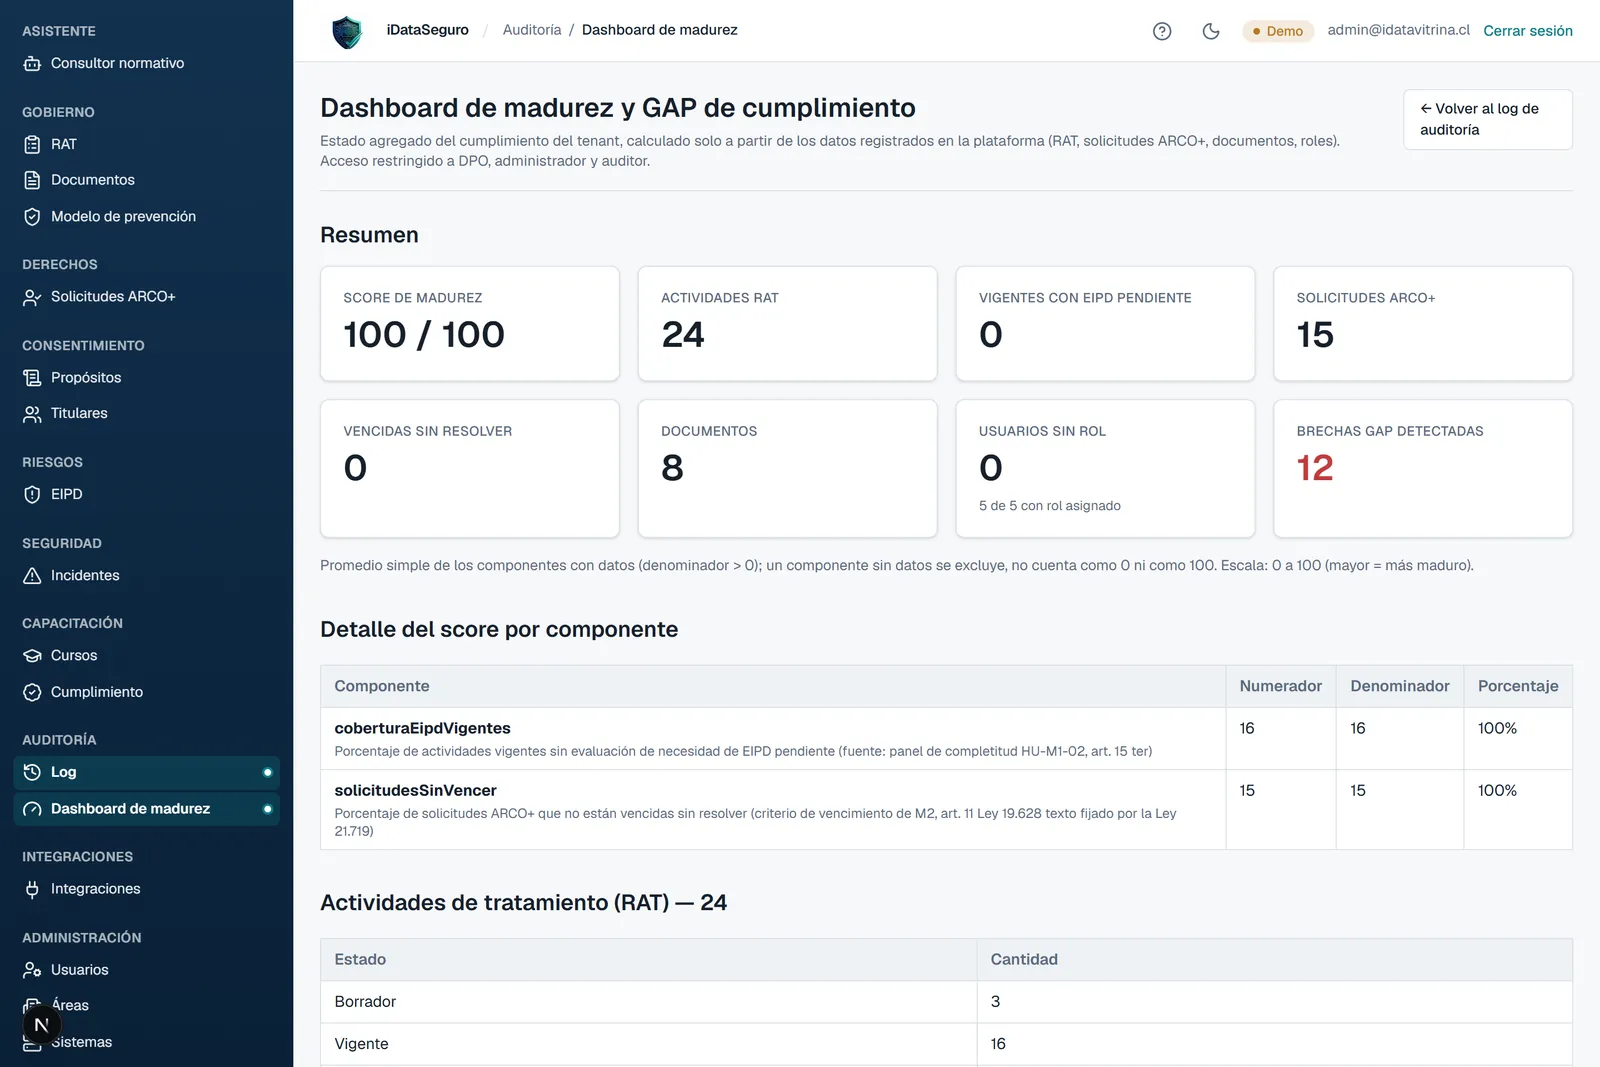Open the help question-mark icon

point(1162,31)
